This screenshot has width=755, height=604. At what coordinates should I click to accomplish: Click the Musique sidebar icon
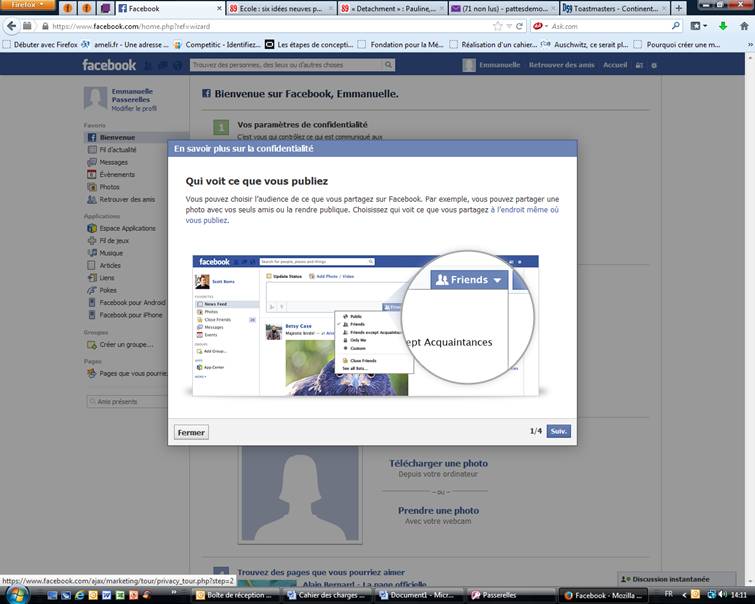92,253
